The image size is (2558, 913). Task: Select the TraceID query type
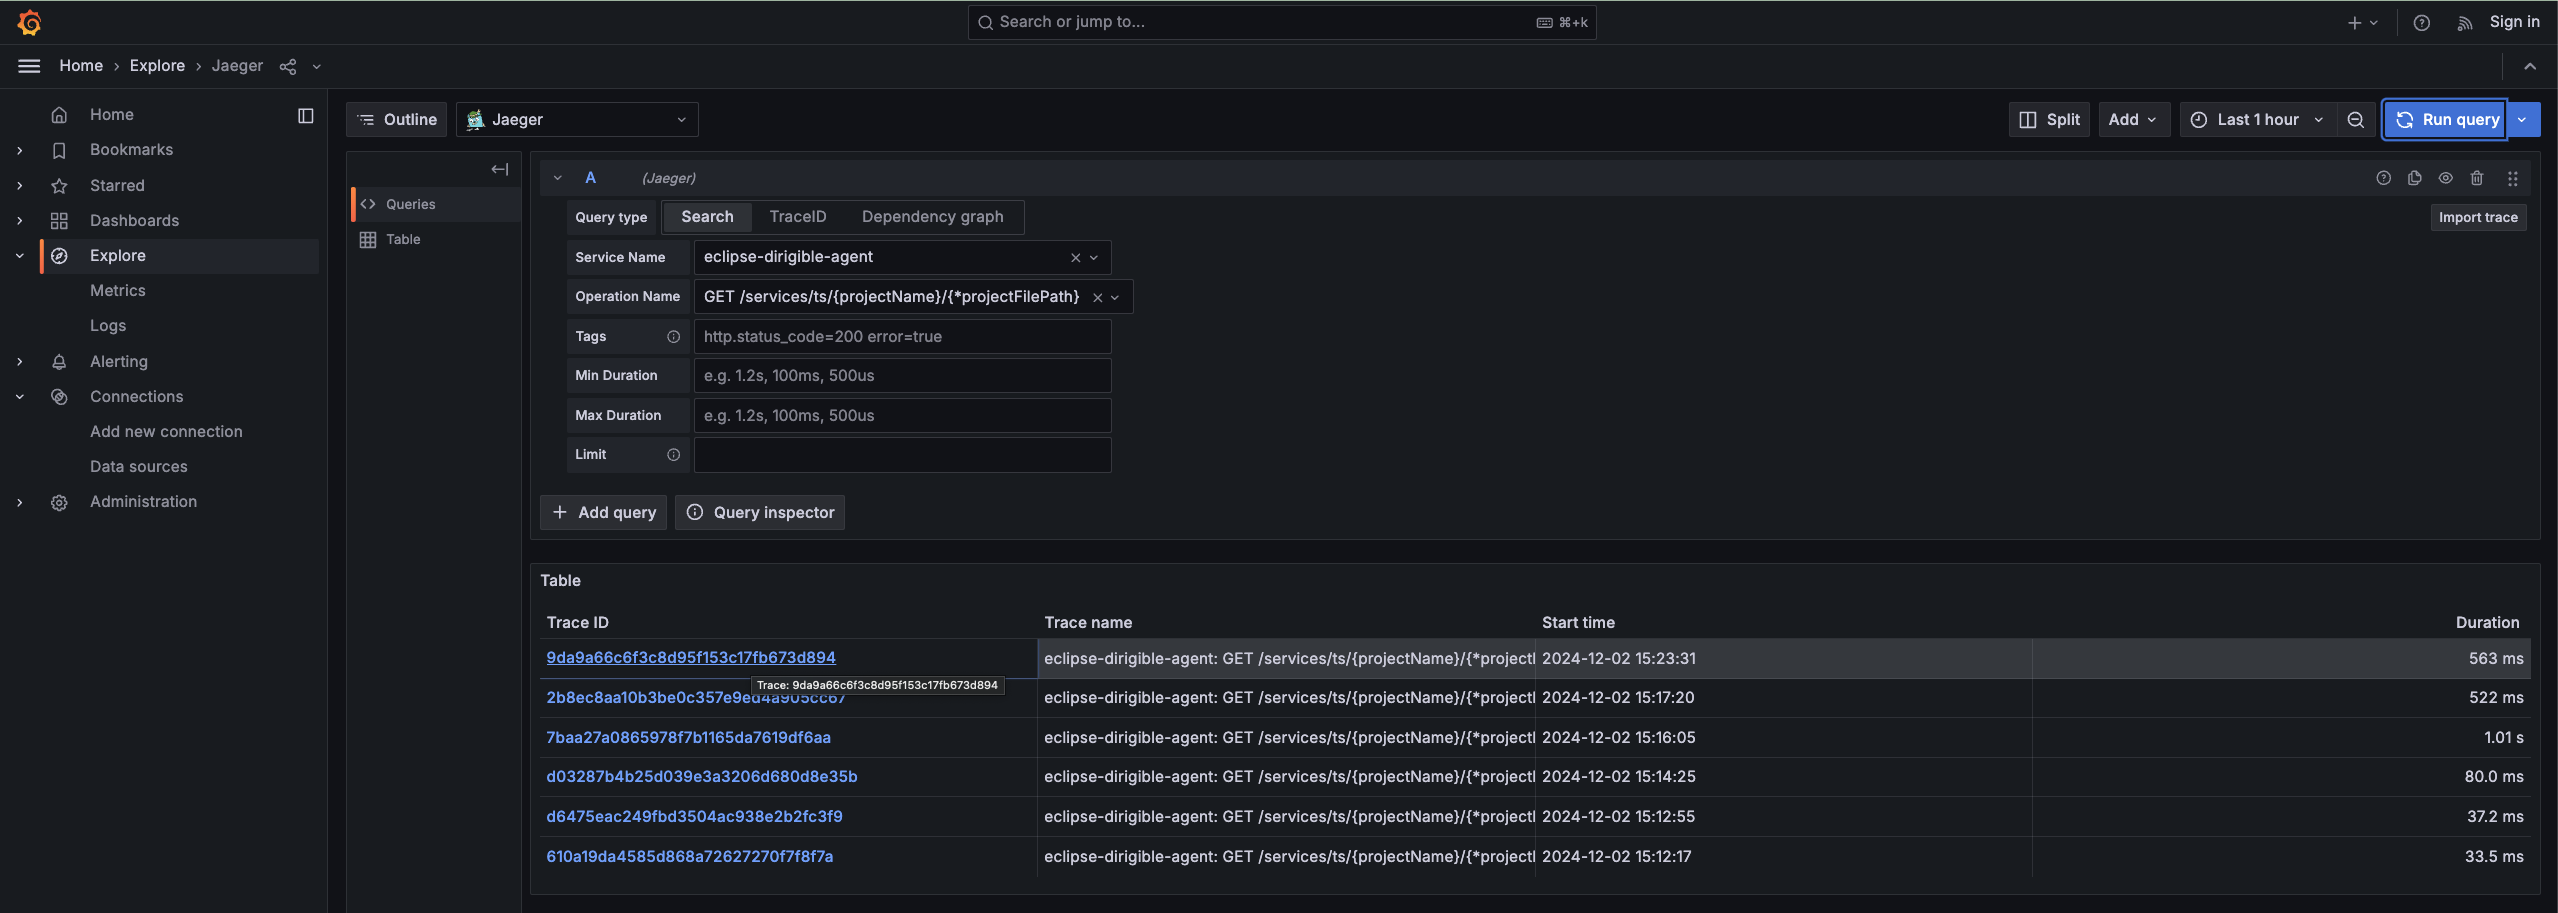point(798,217)
